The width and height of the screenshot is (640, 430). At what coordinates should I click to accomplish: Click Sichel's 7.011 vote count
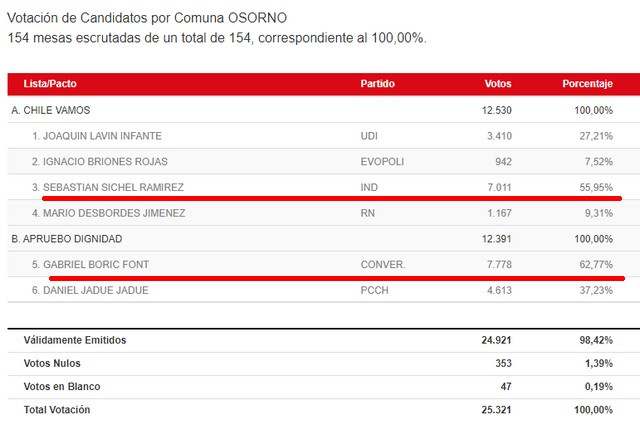click(x=499, y=187)
